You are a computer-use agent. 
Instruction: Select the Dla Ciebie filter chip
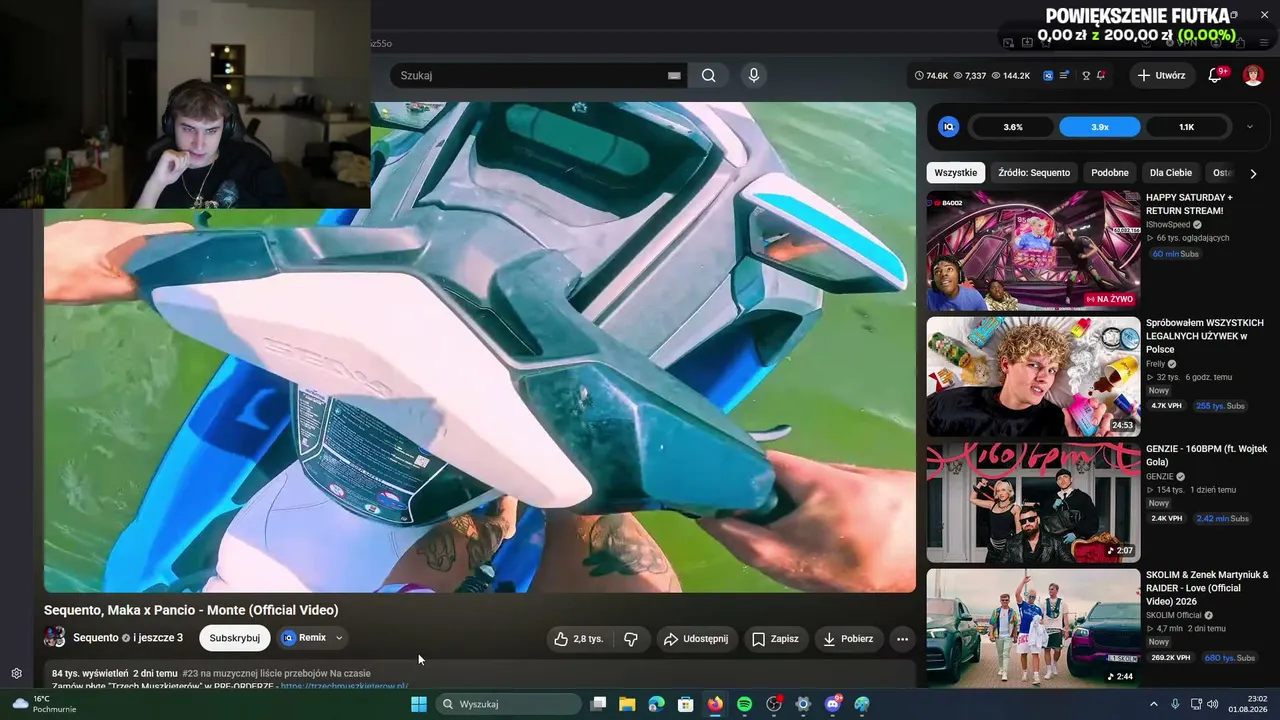coord(1171,173)
